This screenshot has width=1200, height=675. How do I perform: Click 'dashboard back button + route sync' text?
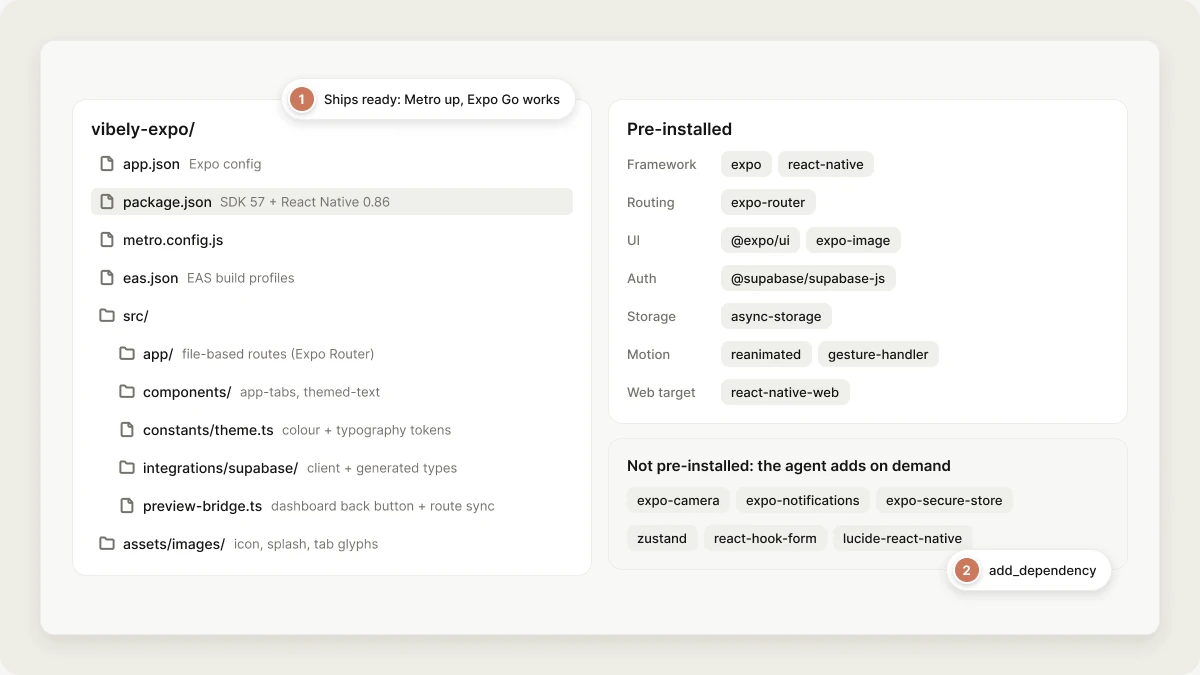pos(383,506)
